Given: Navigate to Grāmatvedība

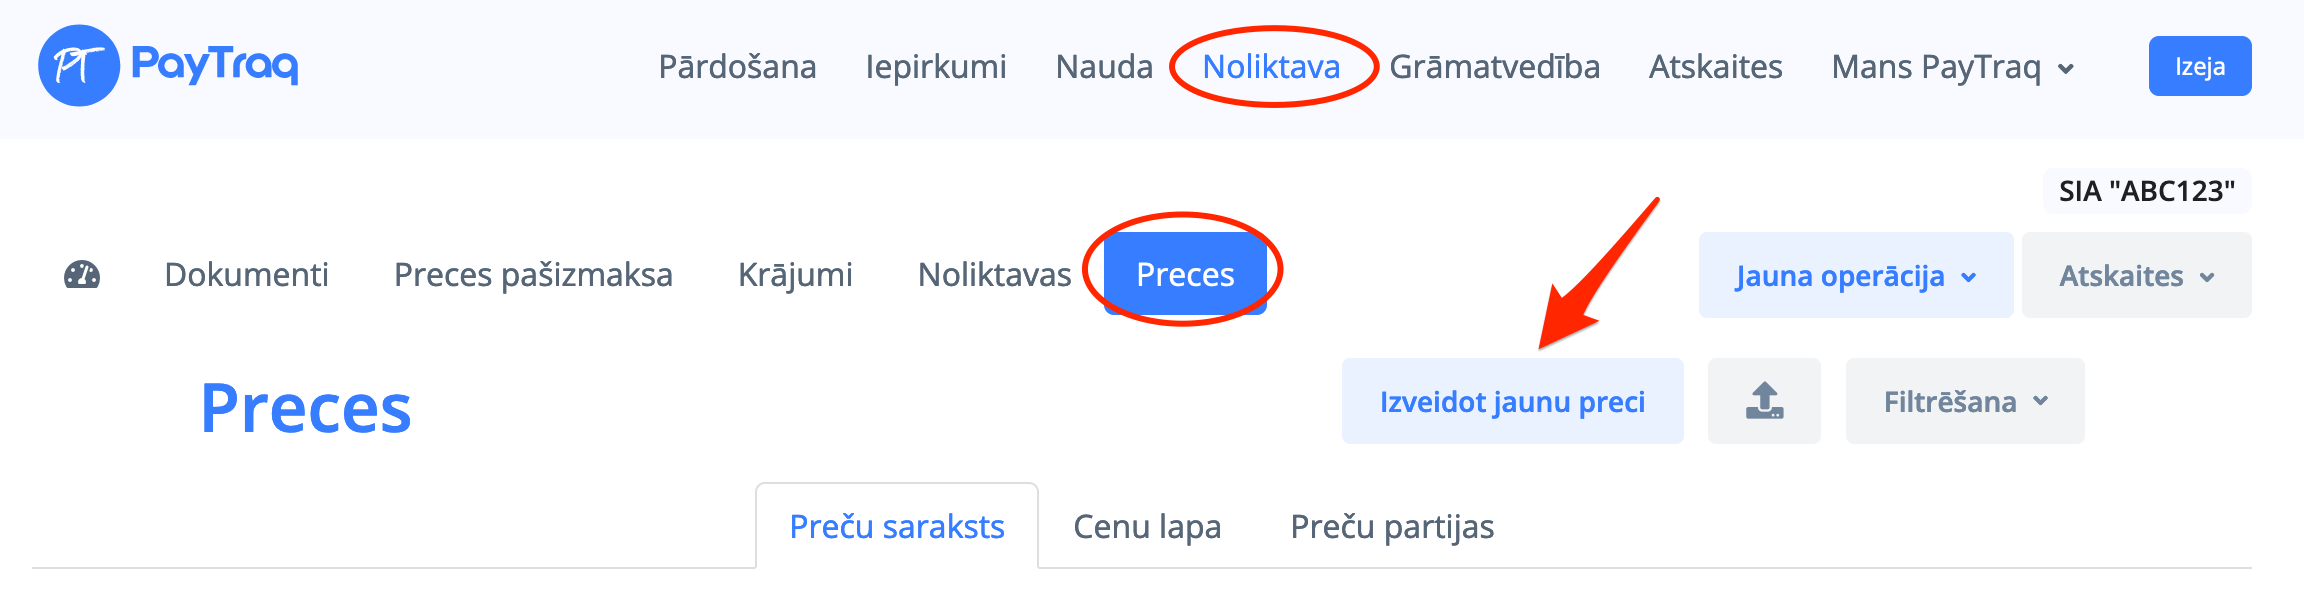Looking at the screenshot, I should (x=1494, y=67).
